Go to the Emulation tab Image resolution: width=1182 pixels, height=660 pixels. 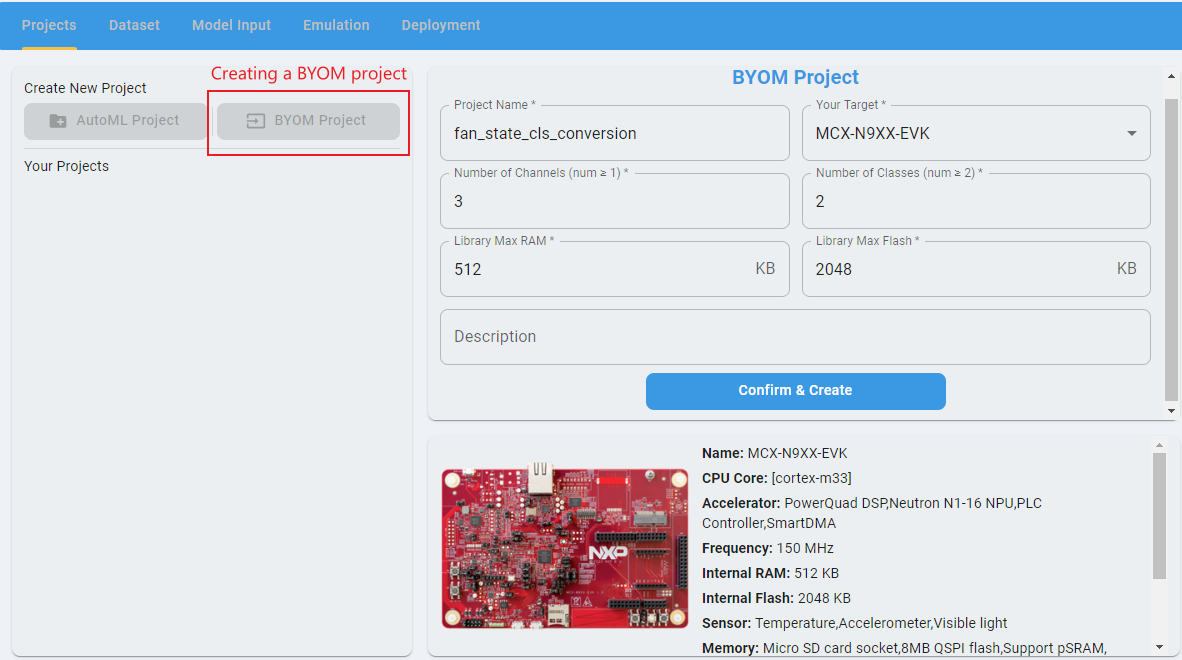click(336, 25)
